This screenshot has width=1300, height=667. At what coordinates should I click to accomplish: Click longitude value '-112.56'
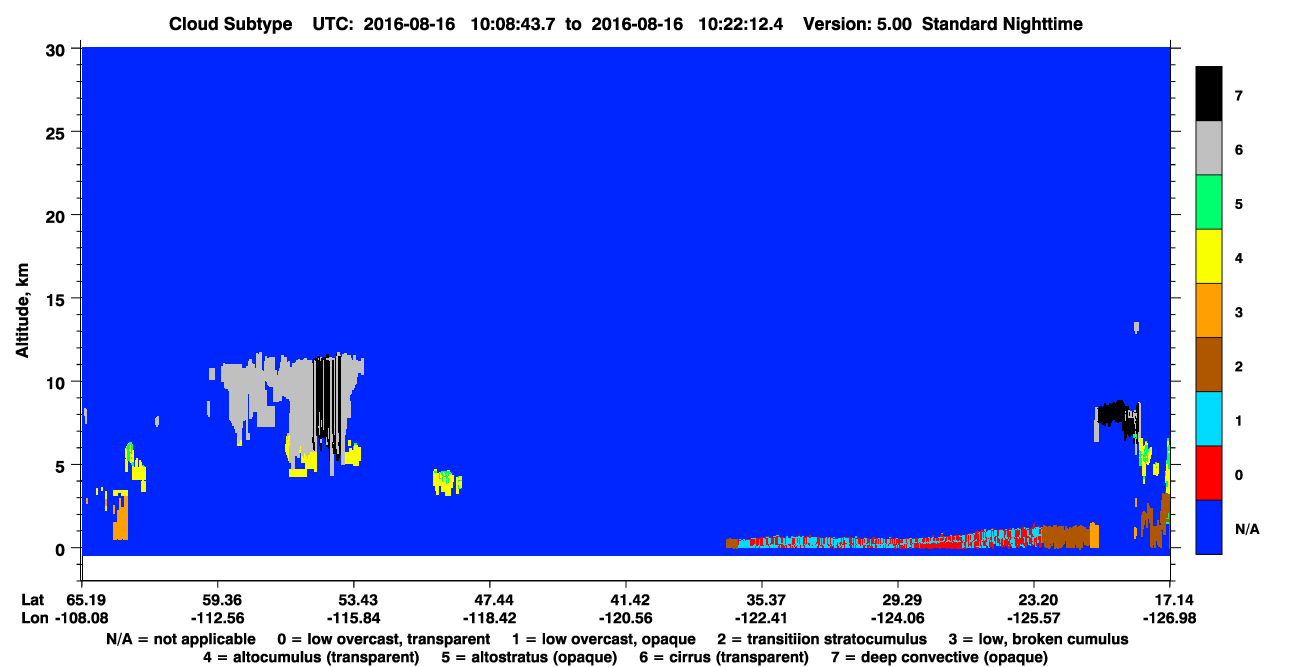click(x=217, y=617)
